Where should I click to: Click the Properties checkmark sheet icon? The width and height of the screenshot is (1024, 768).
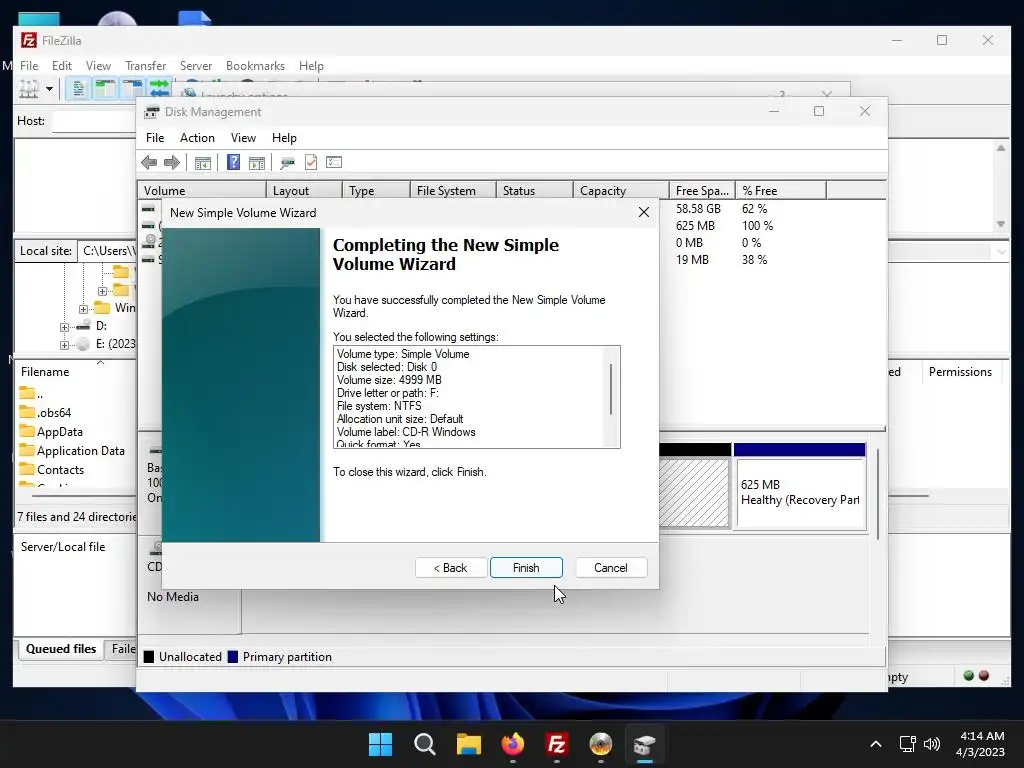coord(311,162)
